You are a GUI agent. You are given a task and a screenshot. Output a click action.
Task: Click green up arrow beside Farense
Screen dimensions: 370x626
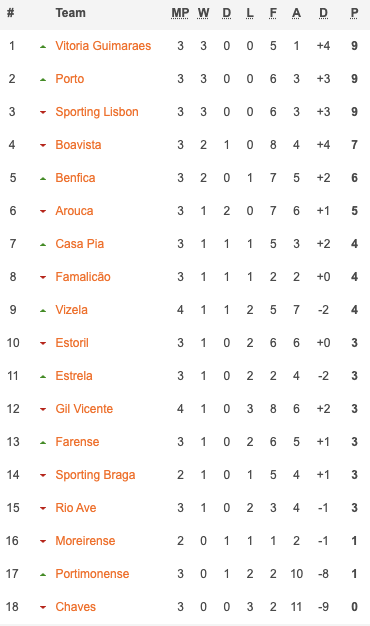[x=43, y=442]
